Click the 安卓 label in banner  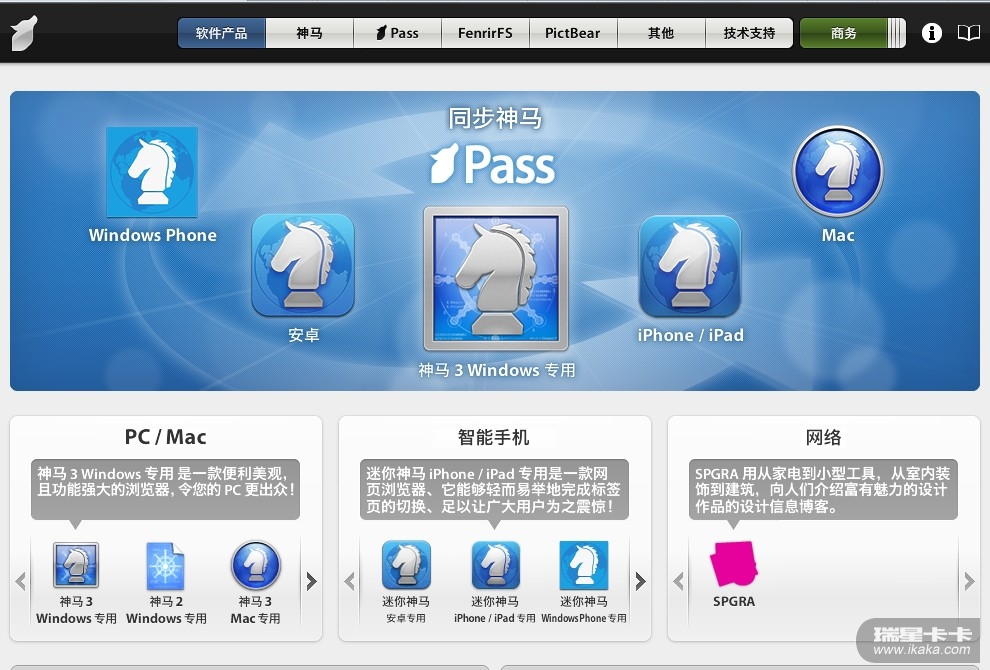point(304,335)
